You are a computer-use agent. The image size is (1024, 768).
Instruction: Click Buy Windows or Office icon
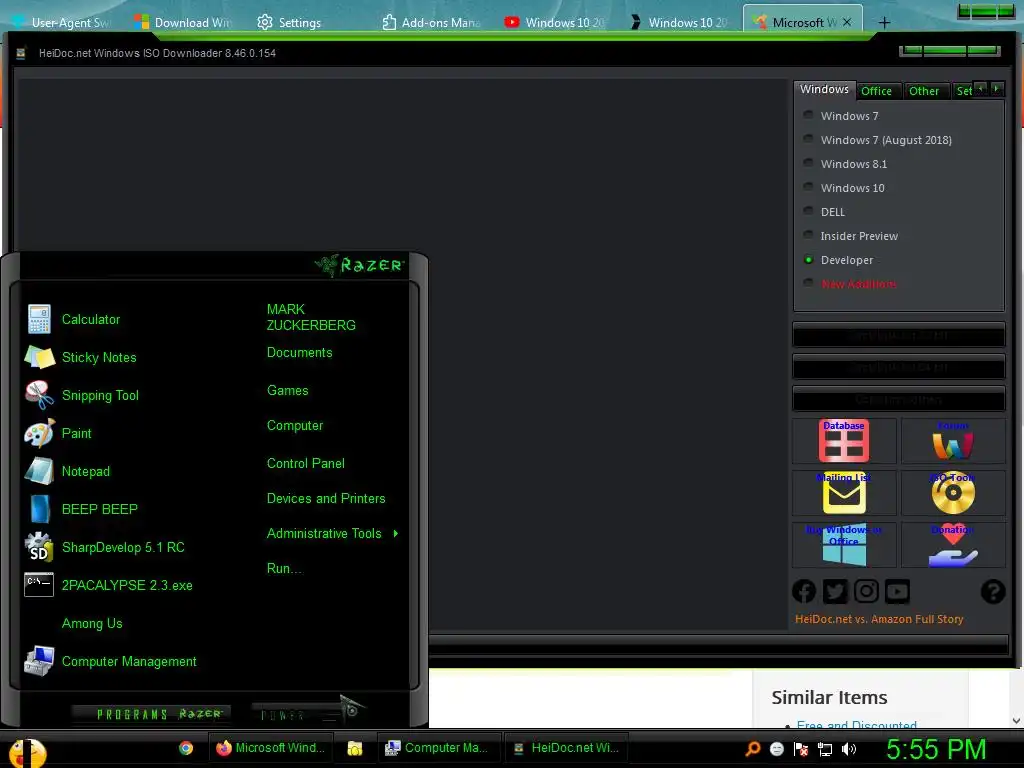coord(844,545)
